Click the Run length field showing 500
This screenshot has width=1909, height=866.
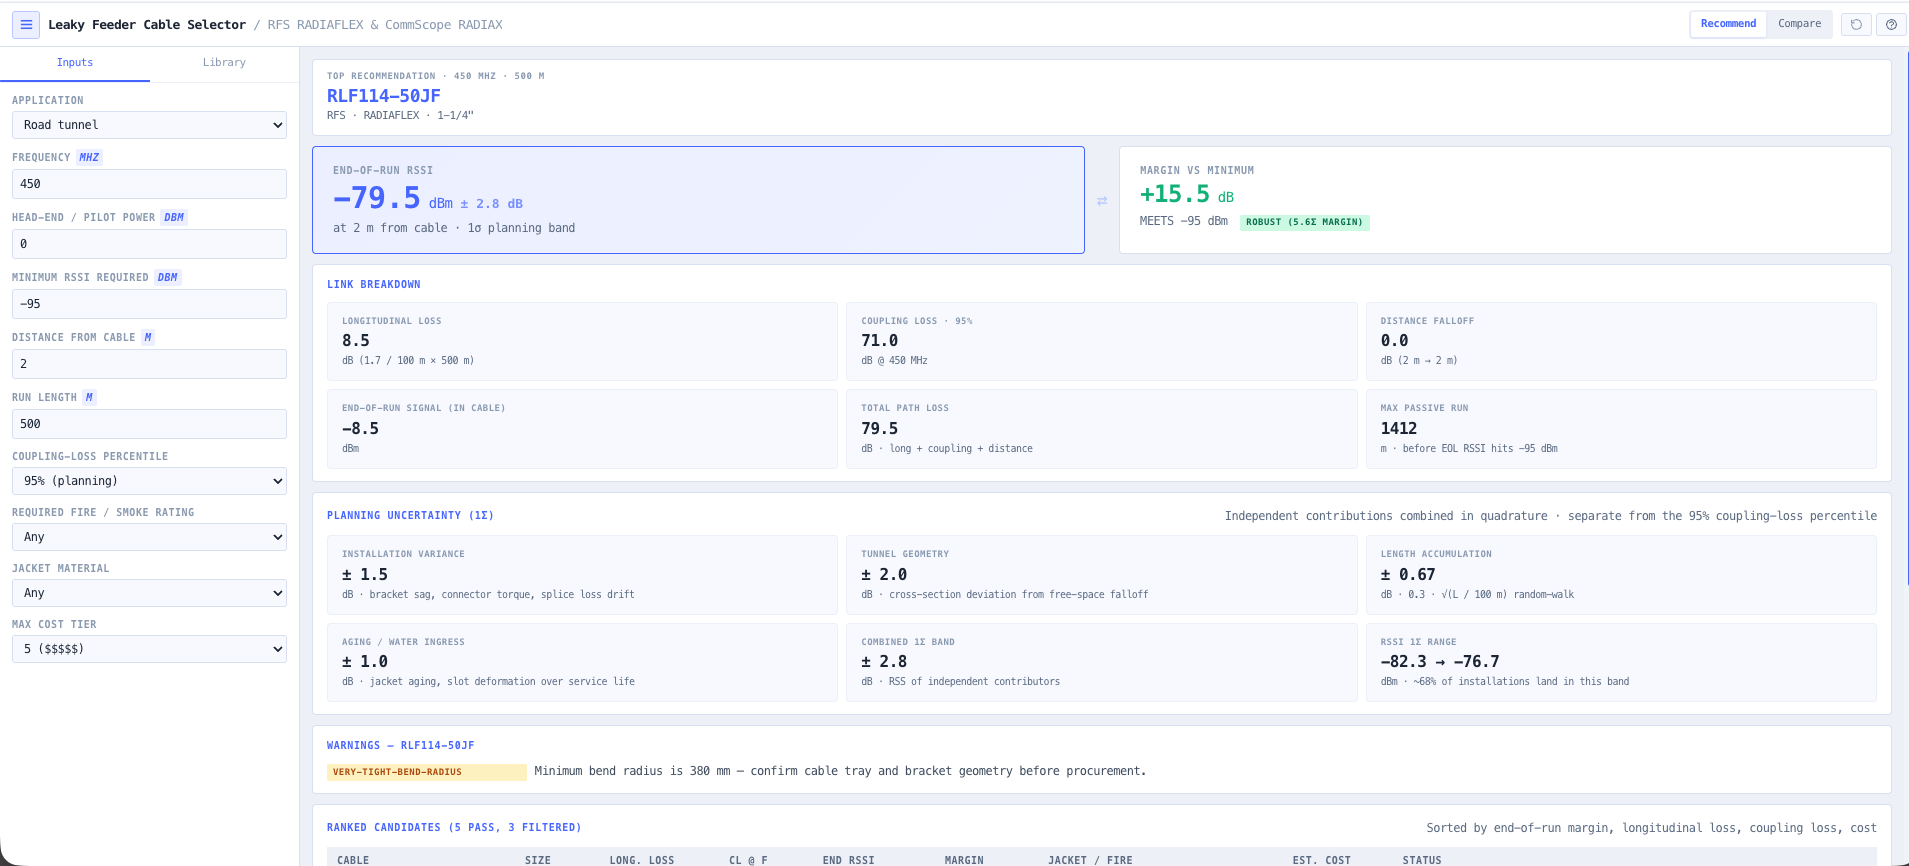pyautogui.click(x=149, y=424)
